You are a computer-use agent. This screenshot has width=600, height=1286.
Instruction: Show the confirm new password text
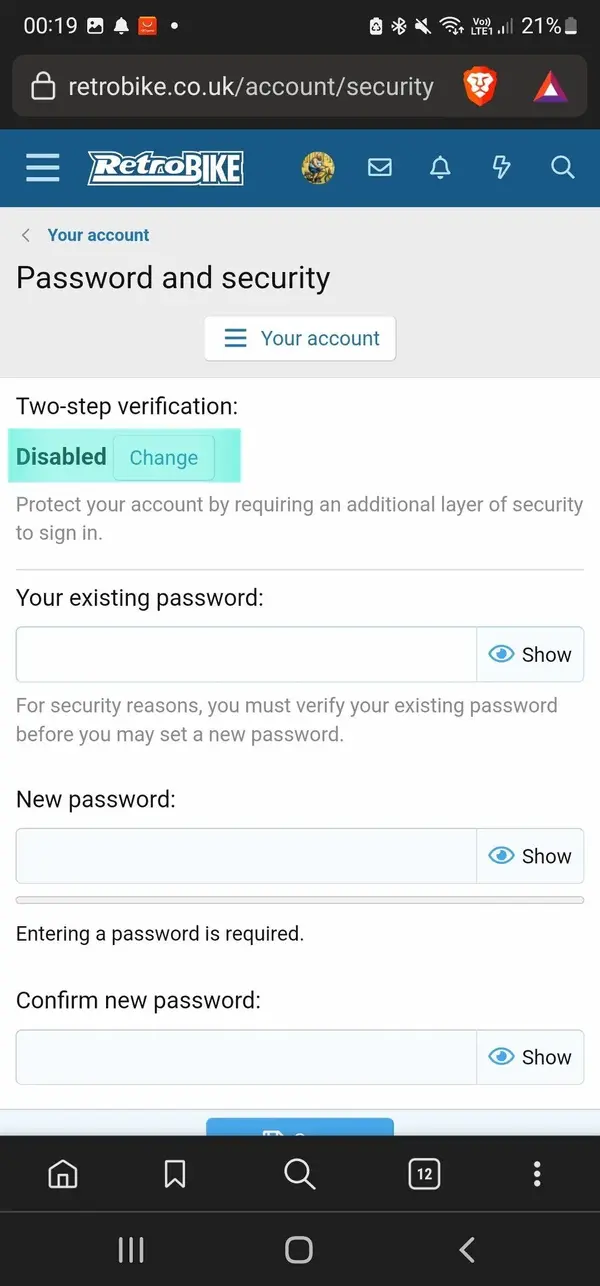tap(530, 1057)
